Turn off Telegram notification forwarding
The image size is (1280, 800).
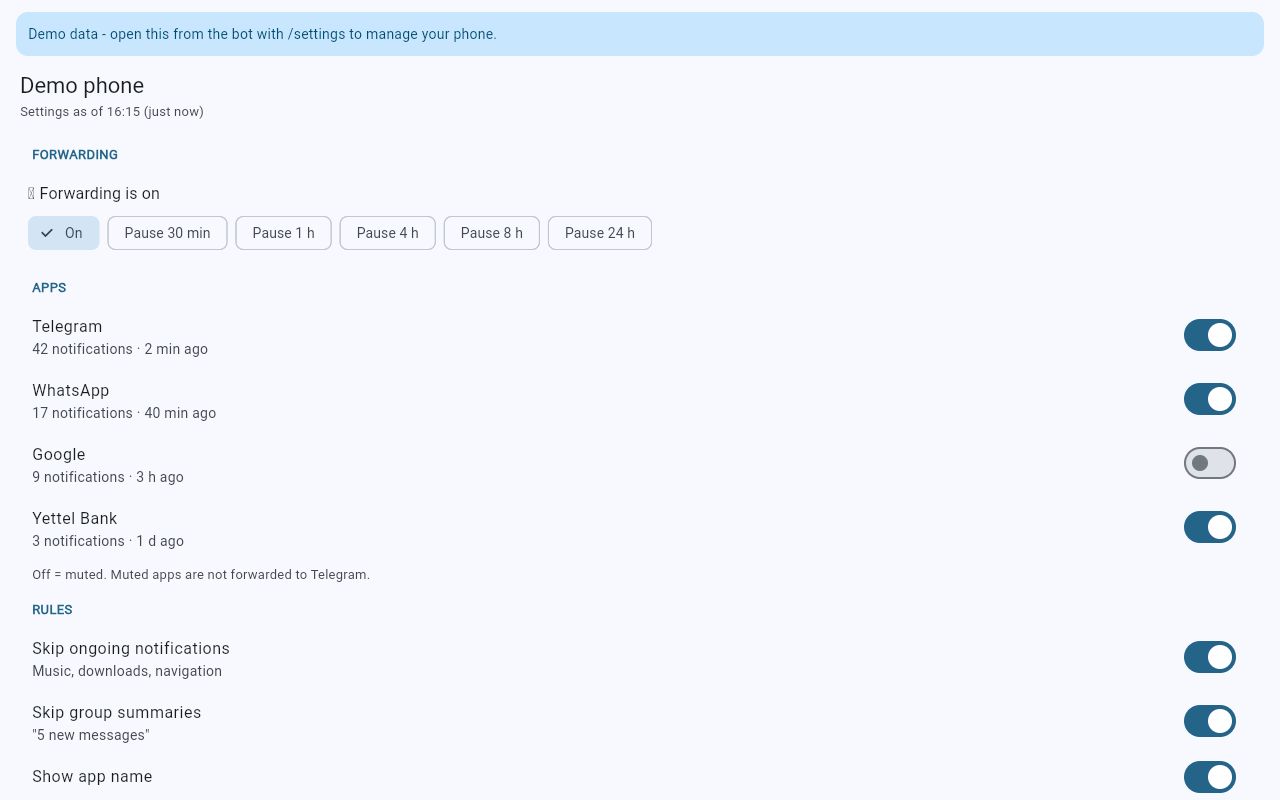point(1210,335)
